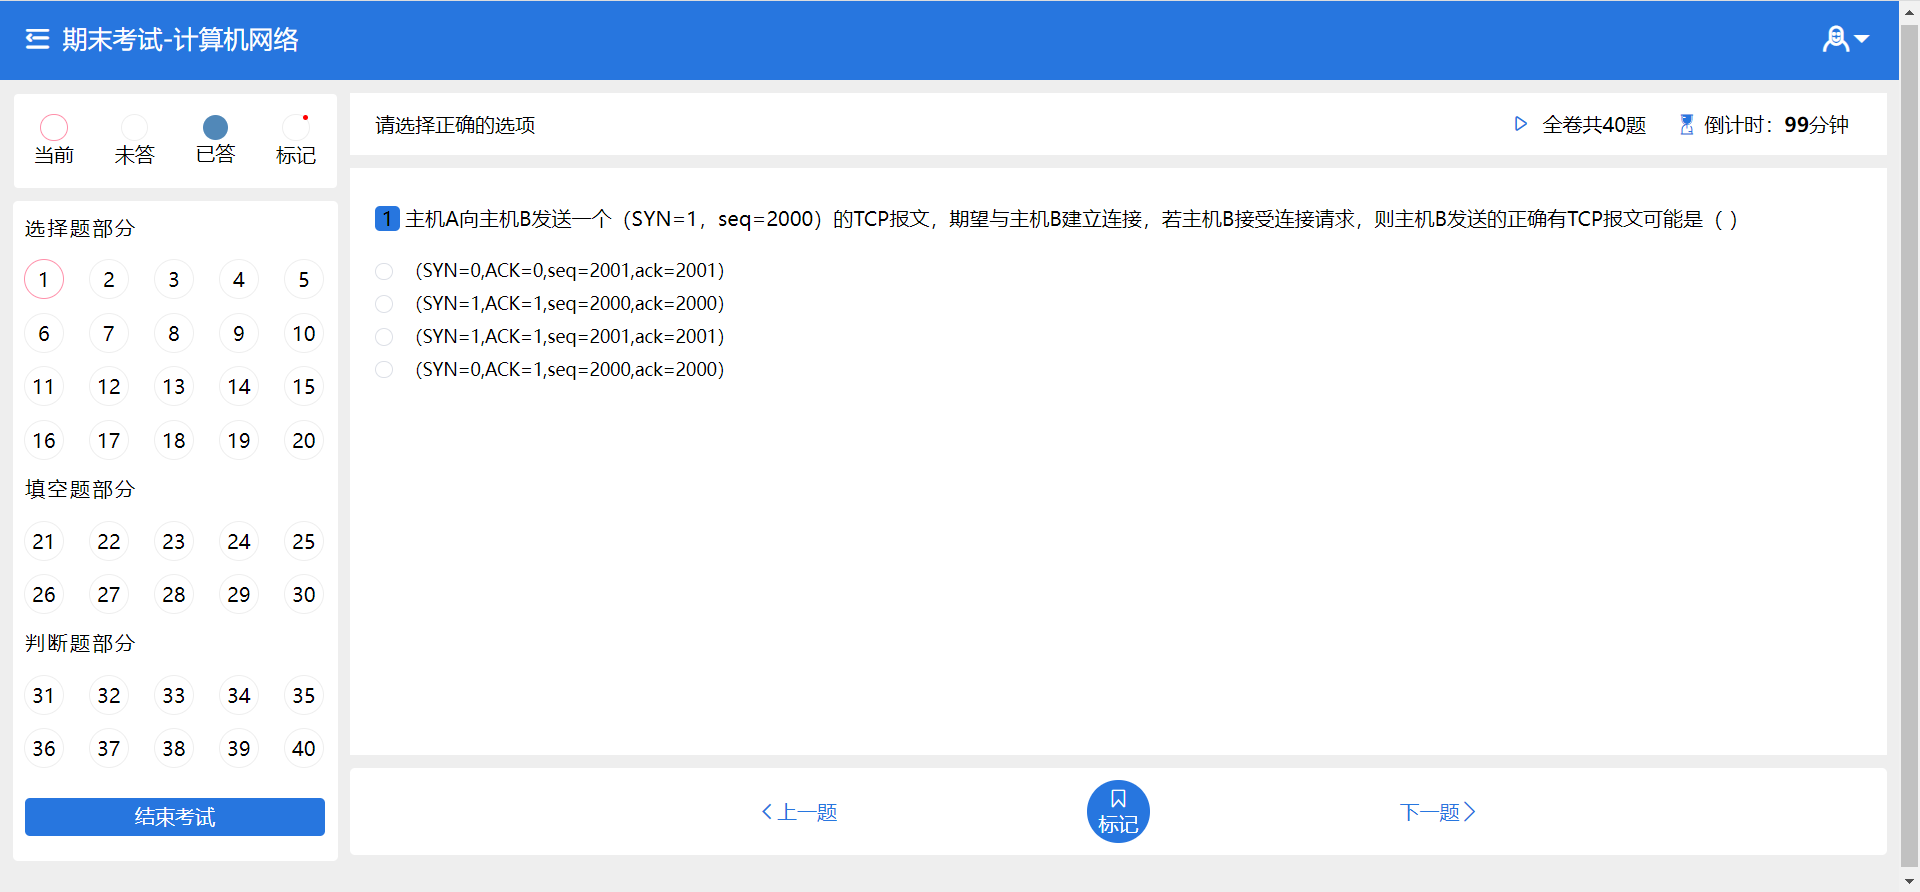Image resolution: width=1920 pixels, height=892 pixels.
Task: Jump to question 17
Action: 109,440
